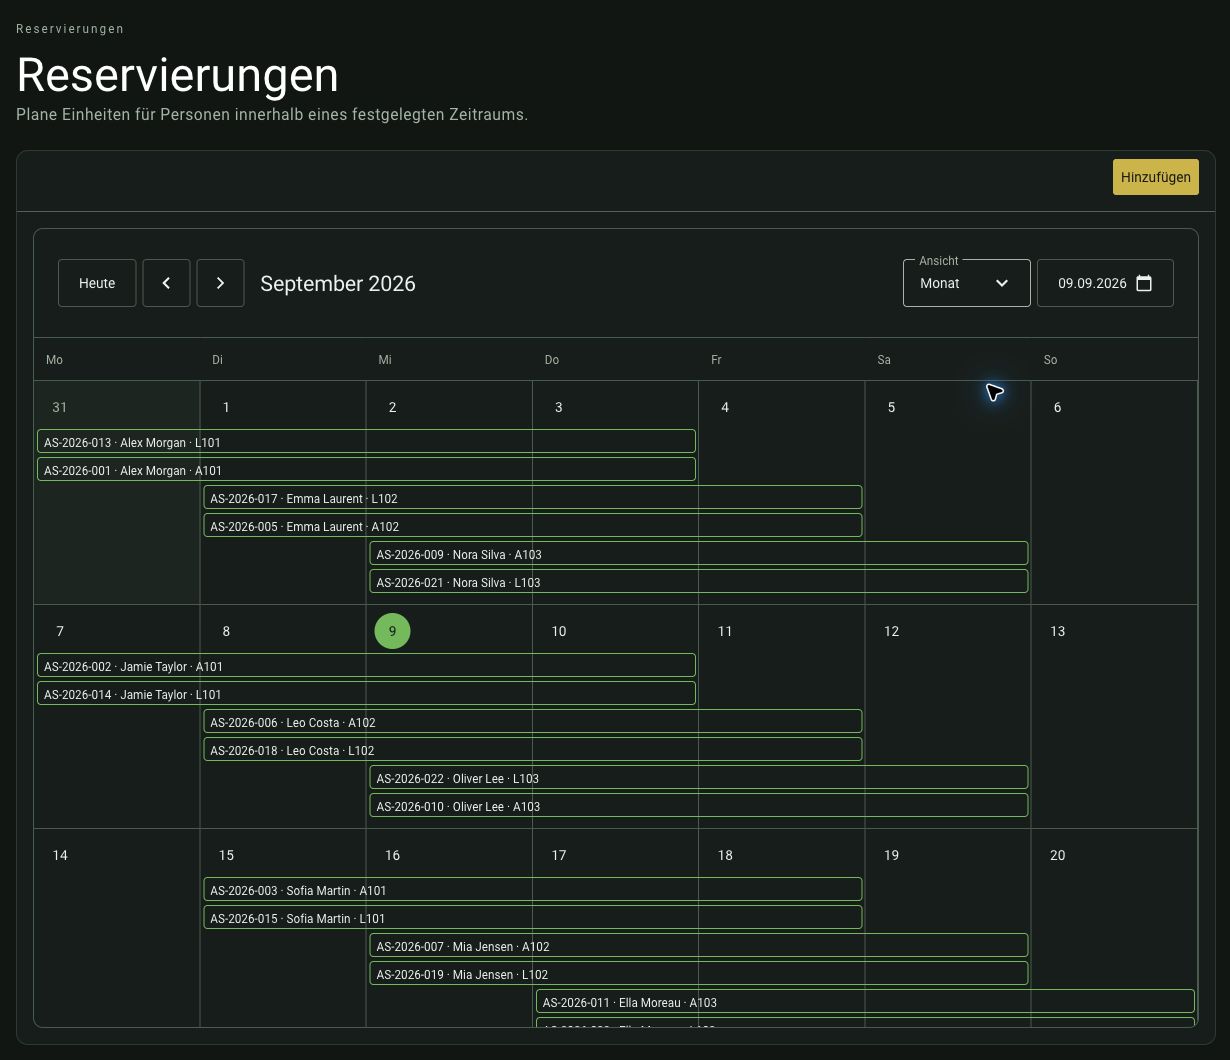
Task: Open reservation AS-2026-009 Nora Silva A103
Action: [699, 553]
